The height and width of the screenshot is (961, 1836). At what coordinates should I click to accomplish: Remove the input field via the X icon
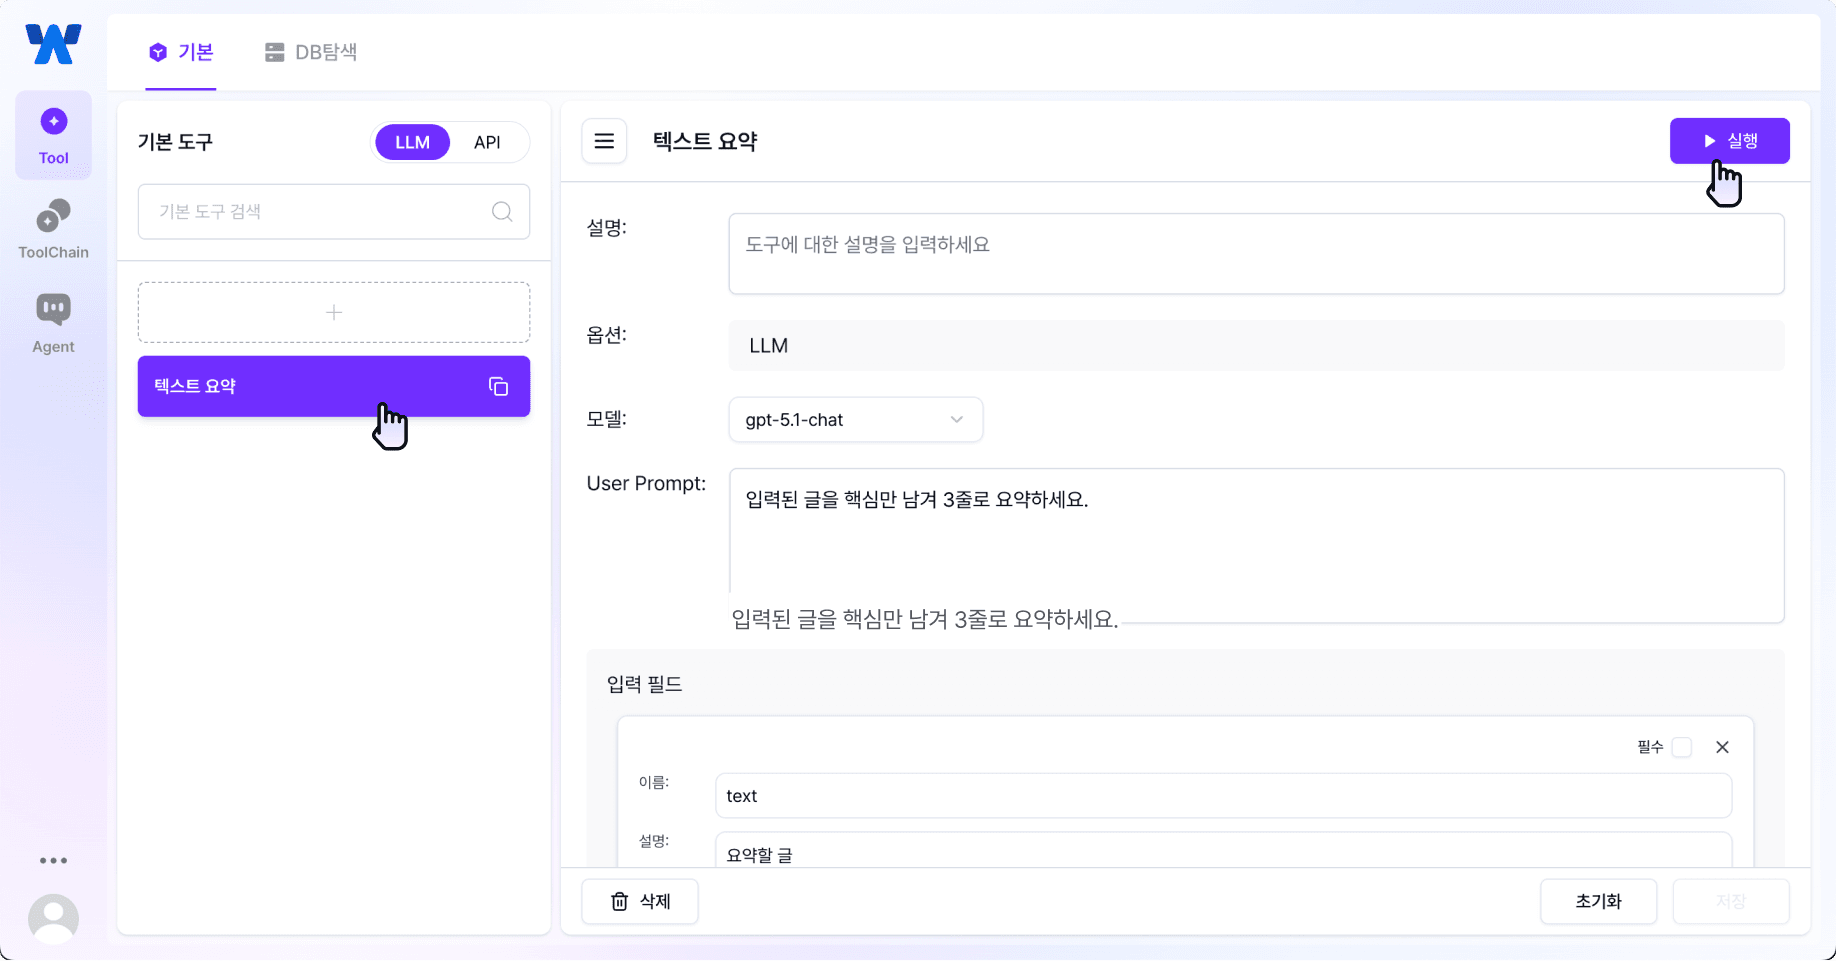coord(1723,747)
